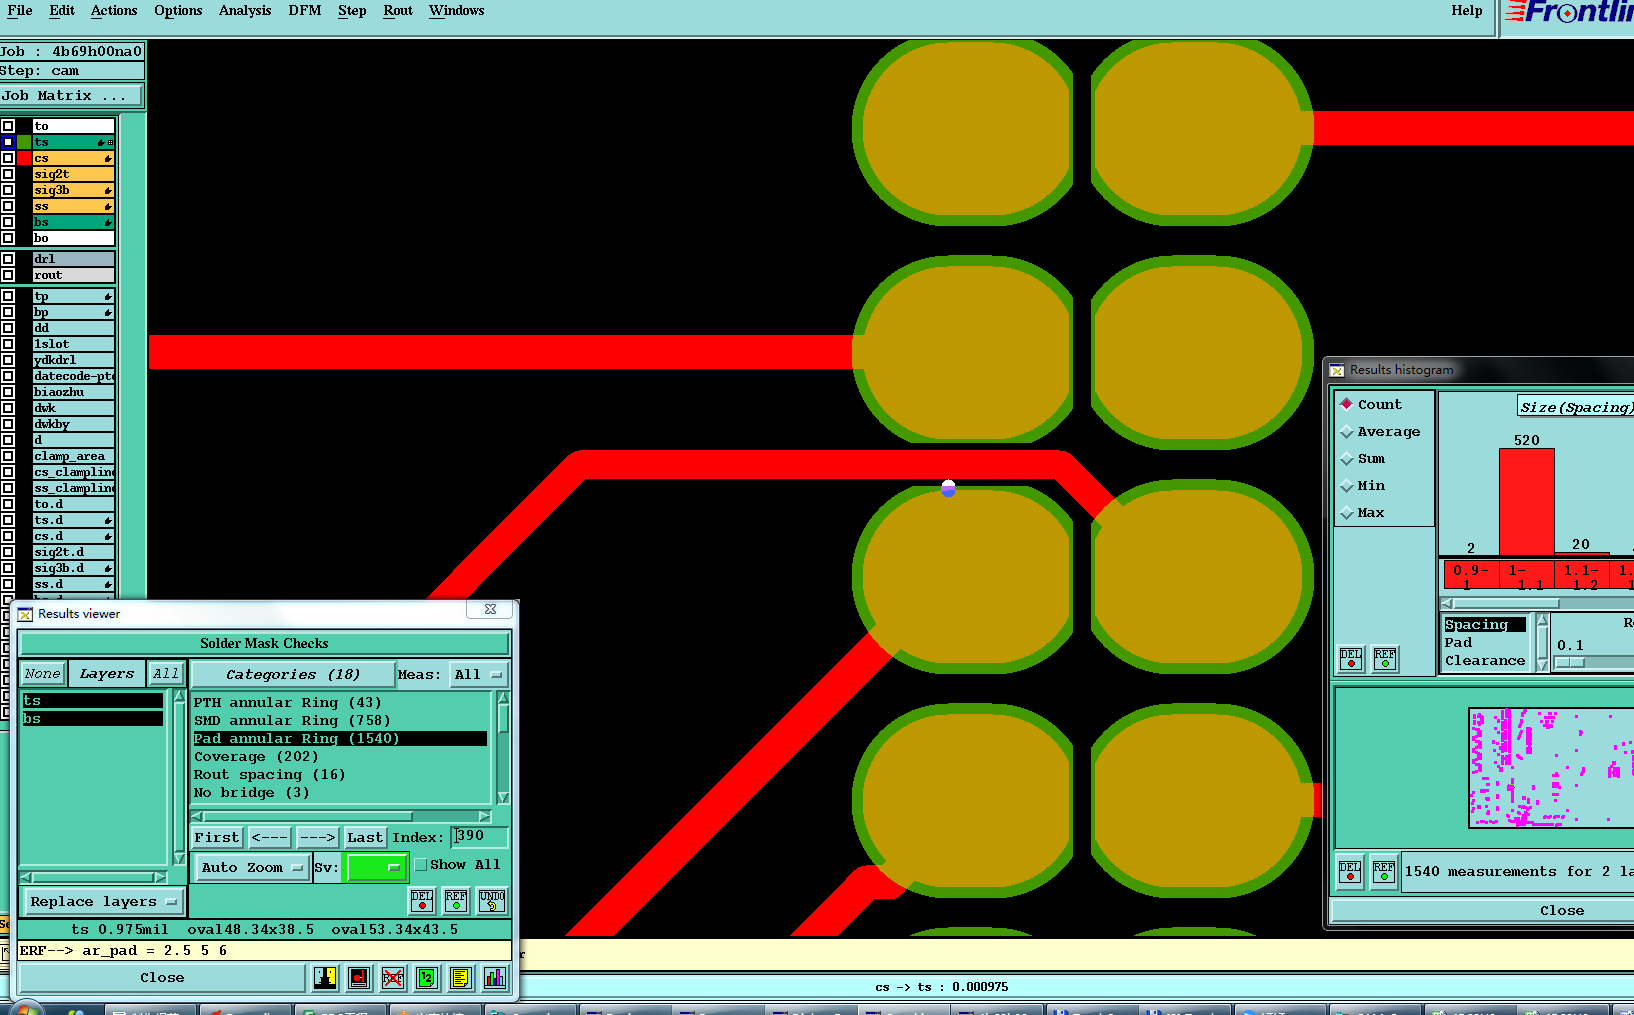Click right arrow of categories horizontal scrollbar

[x=485, y=817]
